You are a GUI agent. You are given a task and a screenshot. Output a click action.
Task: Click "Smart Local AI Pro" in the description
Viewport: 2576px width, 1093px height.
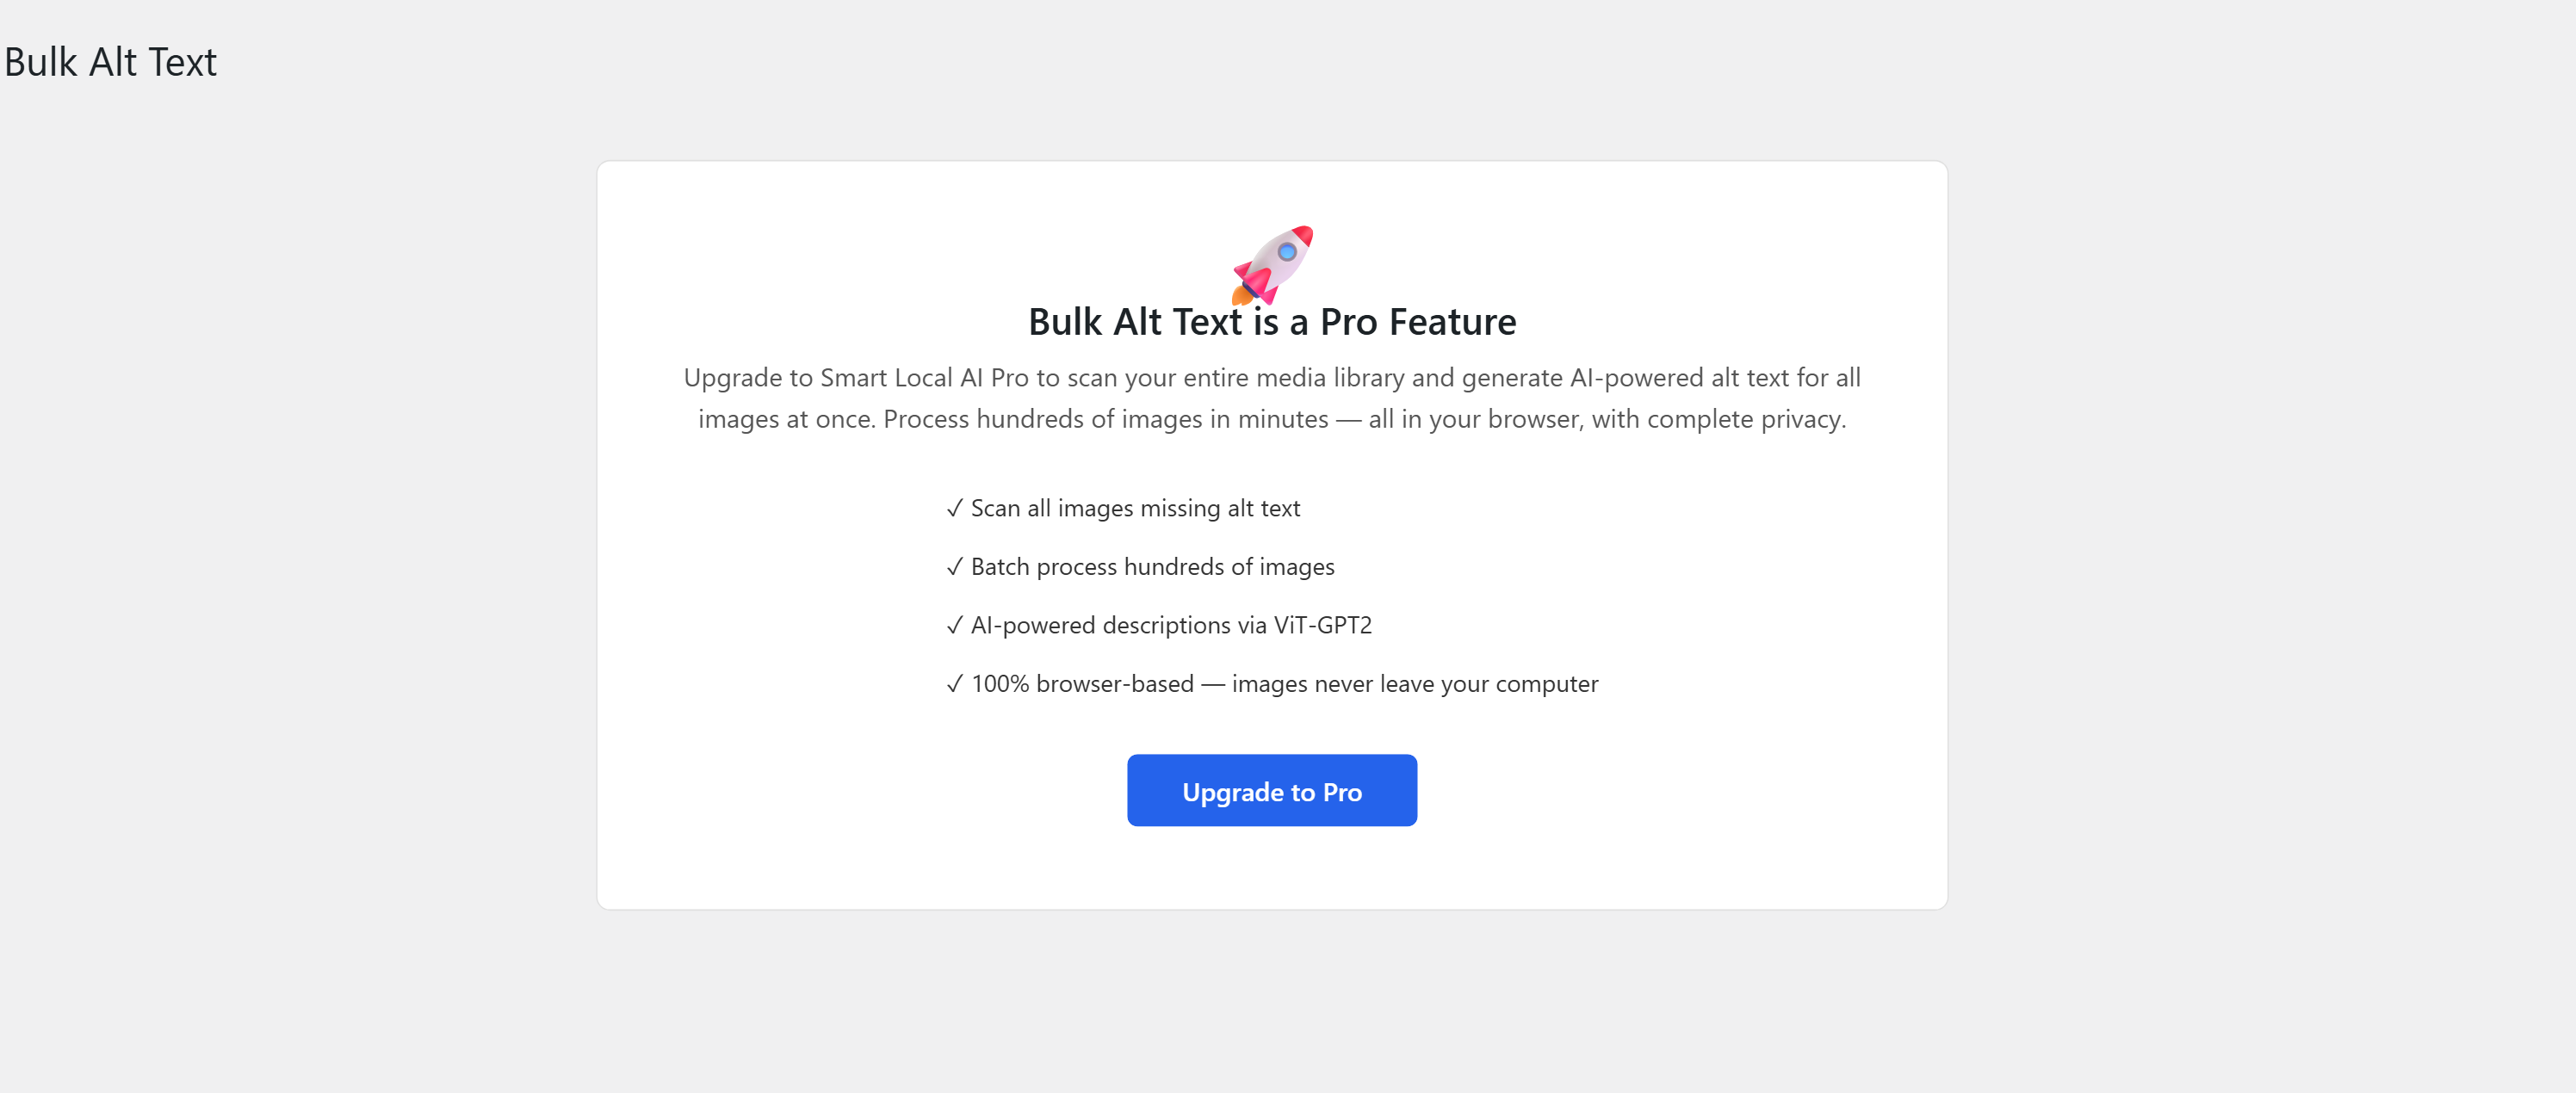923,378
